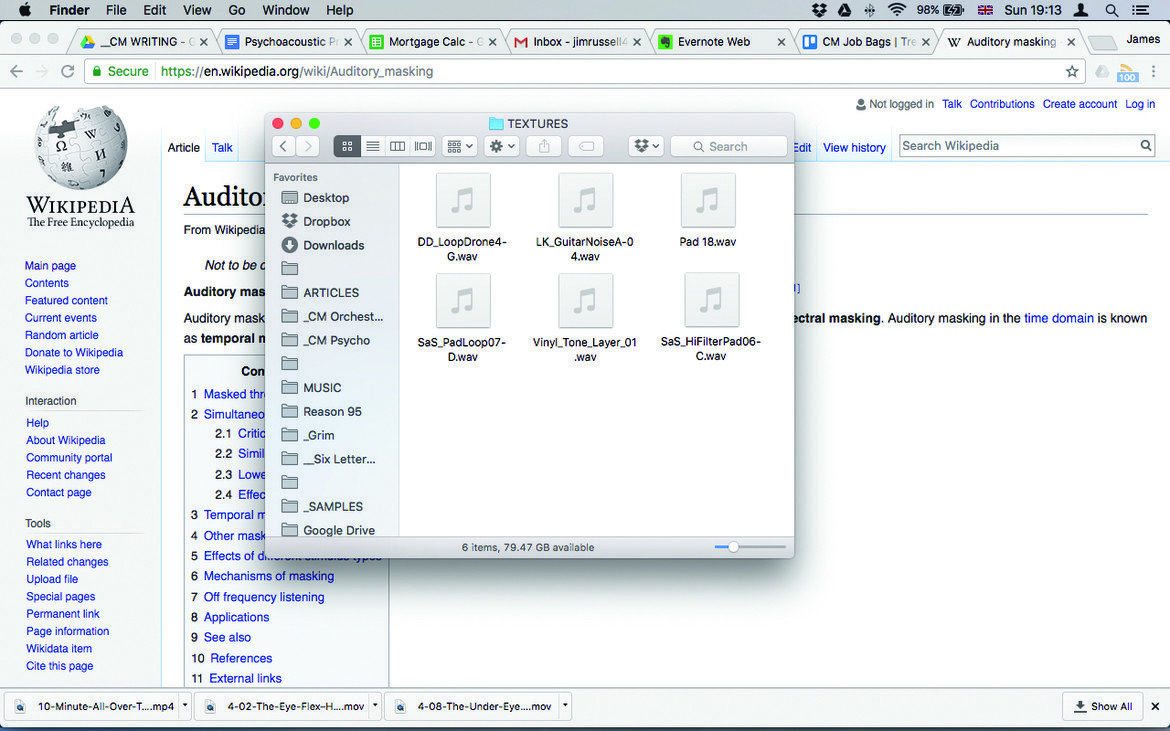
Task: Click the Wikipedia View history link
Action: point(854,148)
